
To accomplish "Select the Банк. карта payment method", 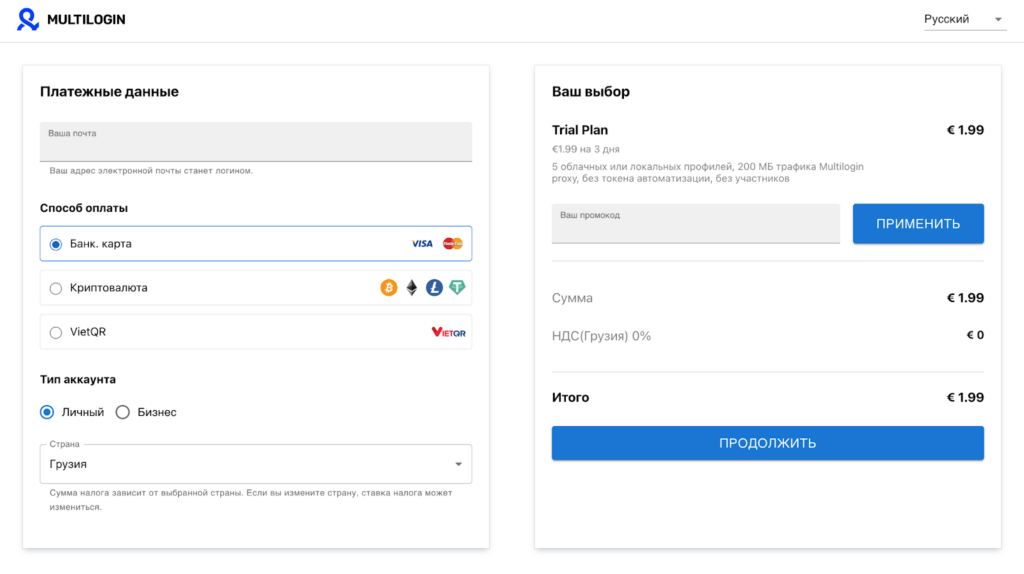I will click(256, 244).
